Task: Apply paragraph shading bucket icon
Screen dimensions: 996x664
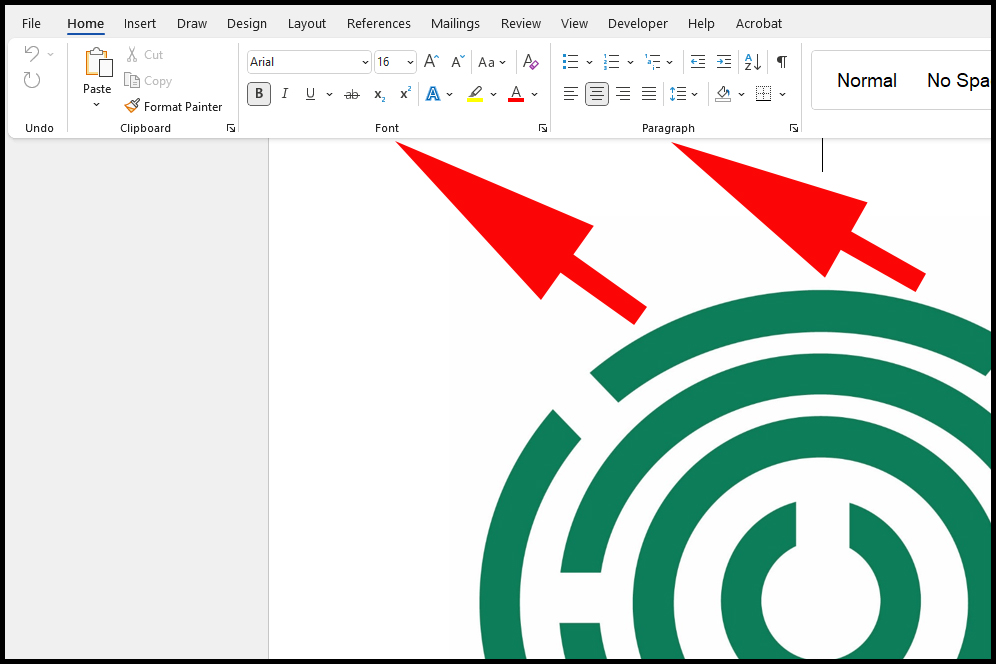Action: [x=723, y=94]
